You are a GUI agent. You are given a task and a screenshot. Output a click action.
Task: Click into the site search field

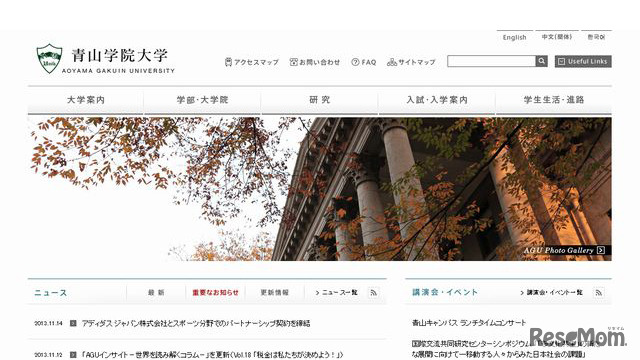(x=491, y=61)
